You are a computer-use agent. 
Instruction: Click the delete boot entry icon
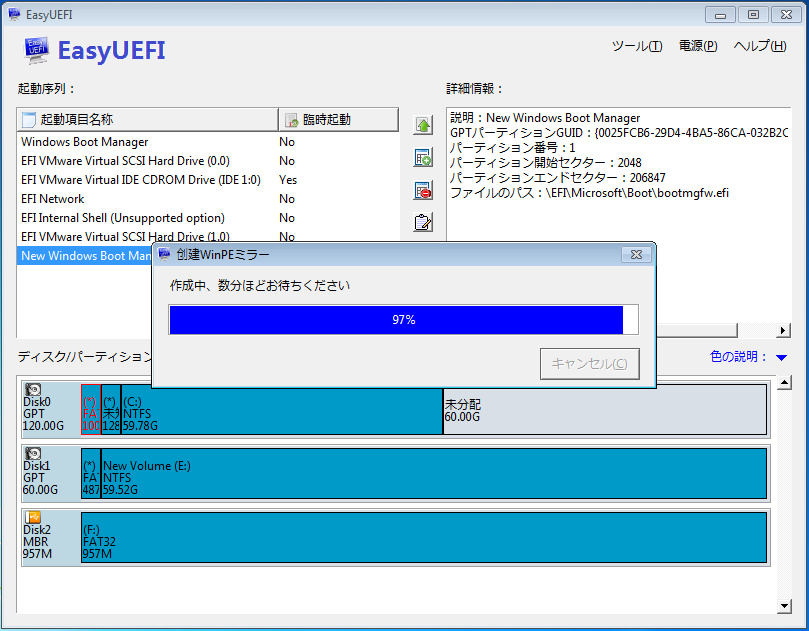coord(423,190)
